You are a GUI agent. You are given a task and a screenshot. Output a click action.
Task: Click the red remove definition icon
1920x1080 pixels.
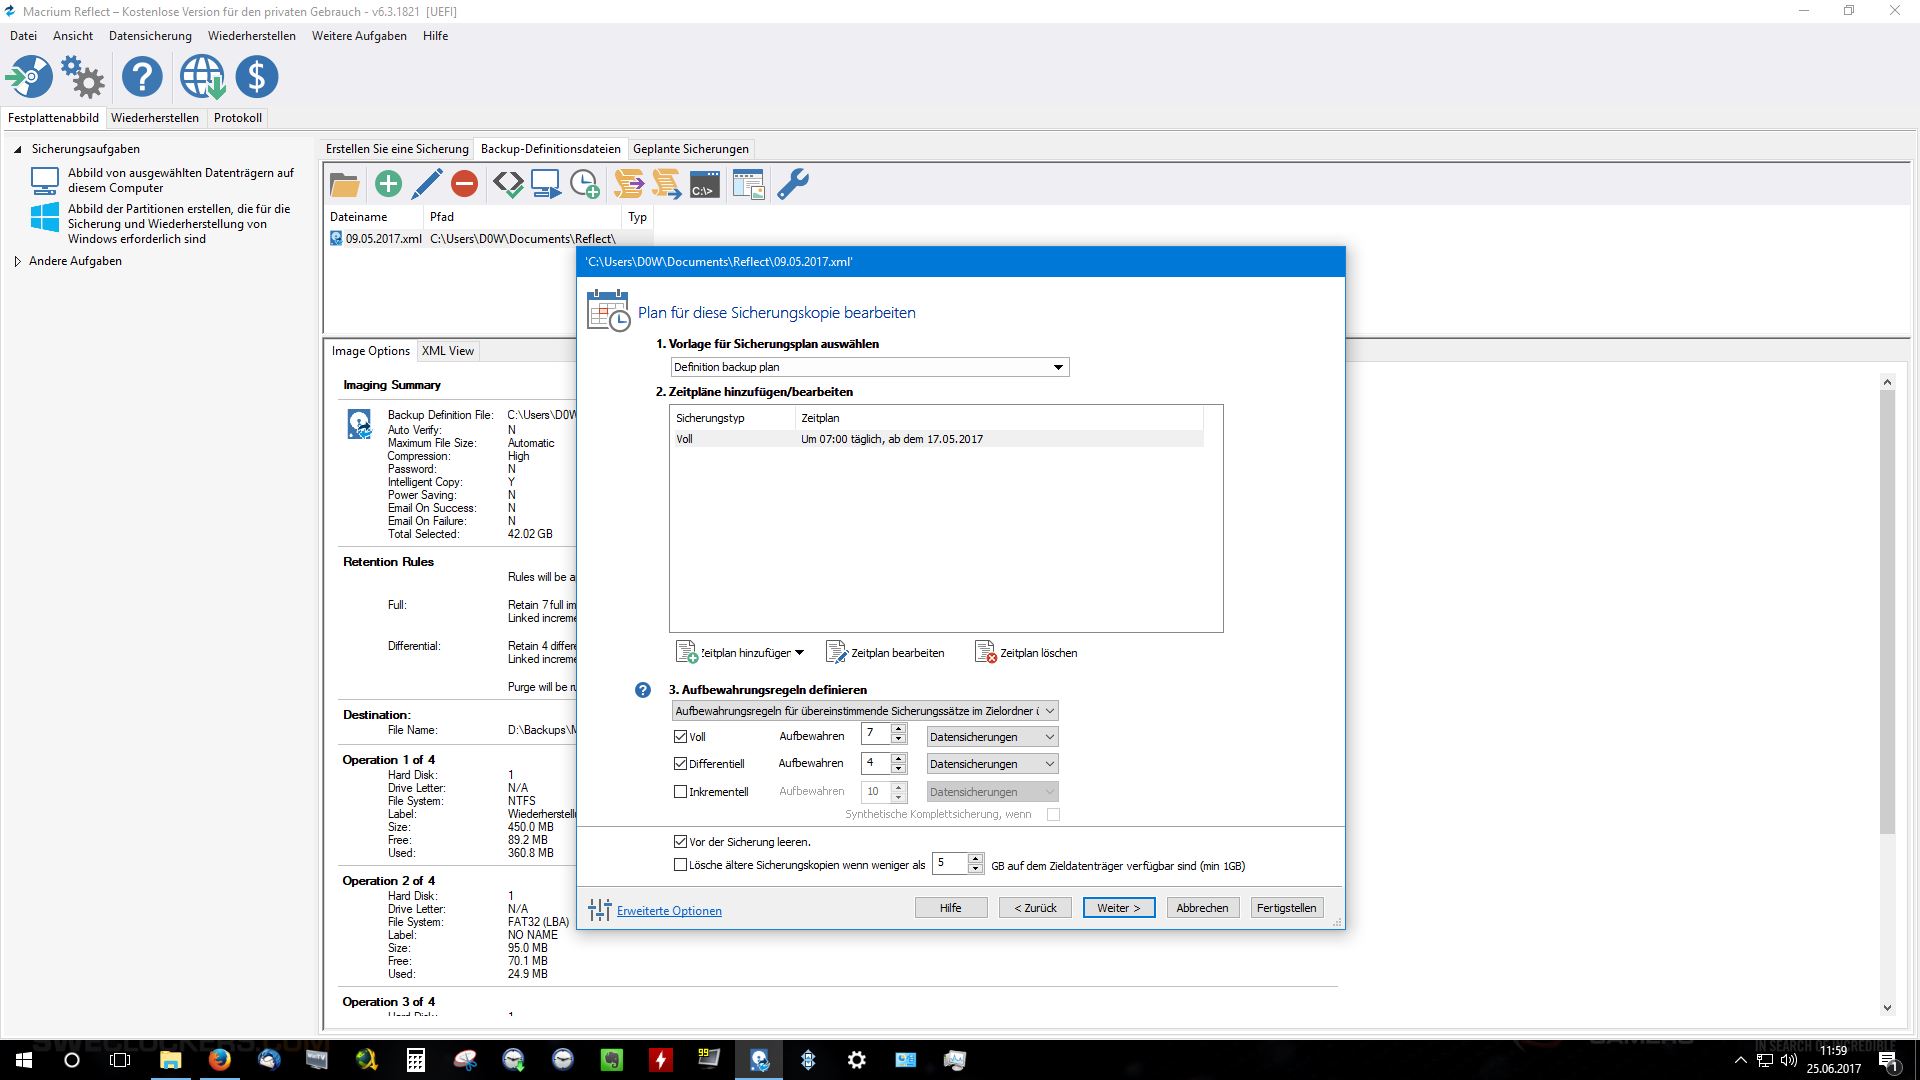click(464, 184)
